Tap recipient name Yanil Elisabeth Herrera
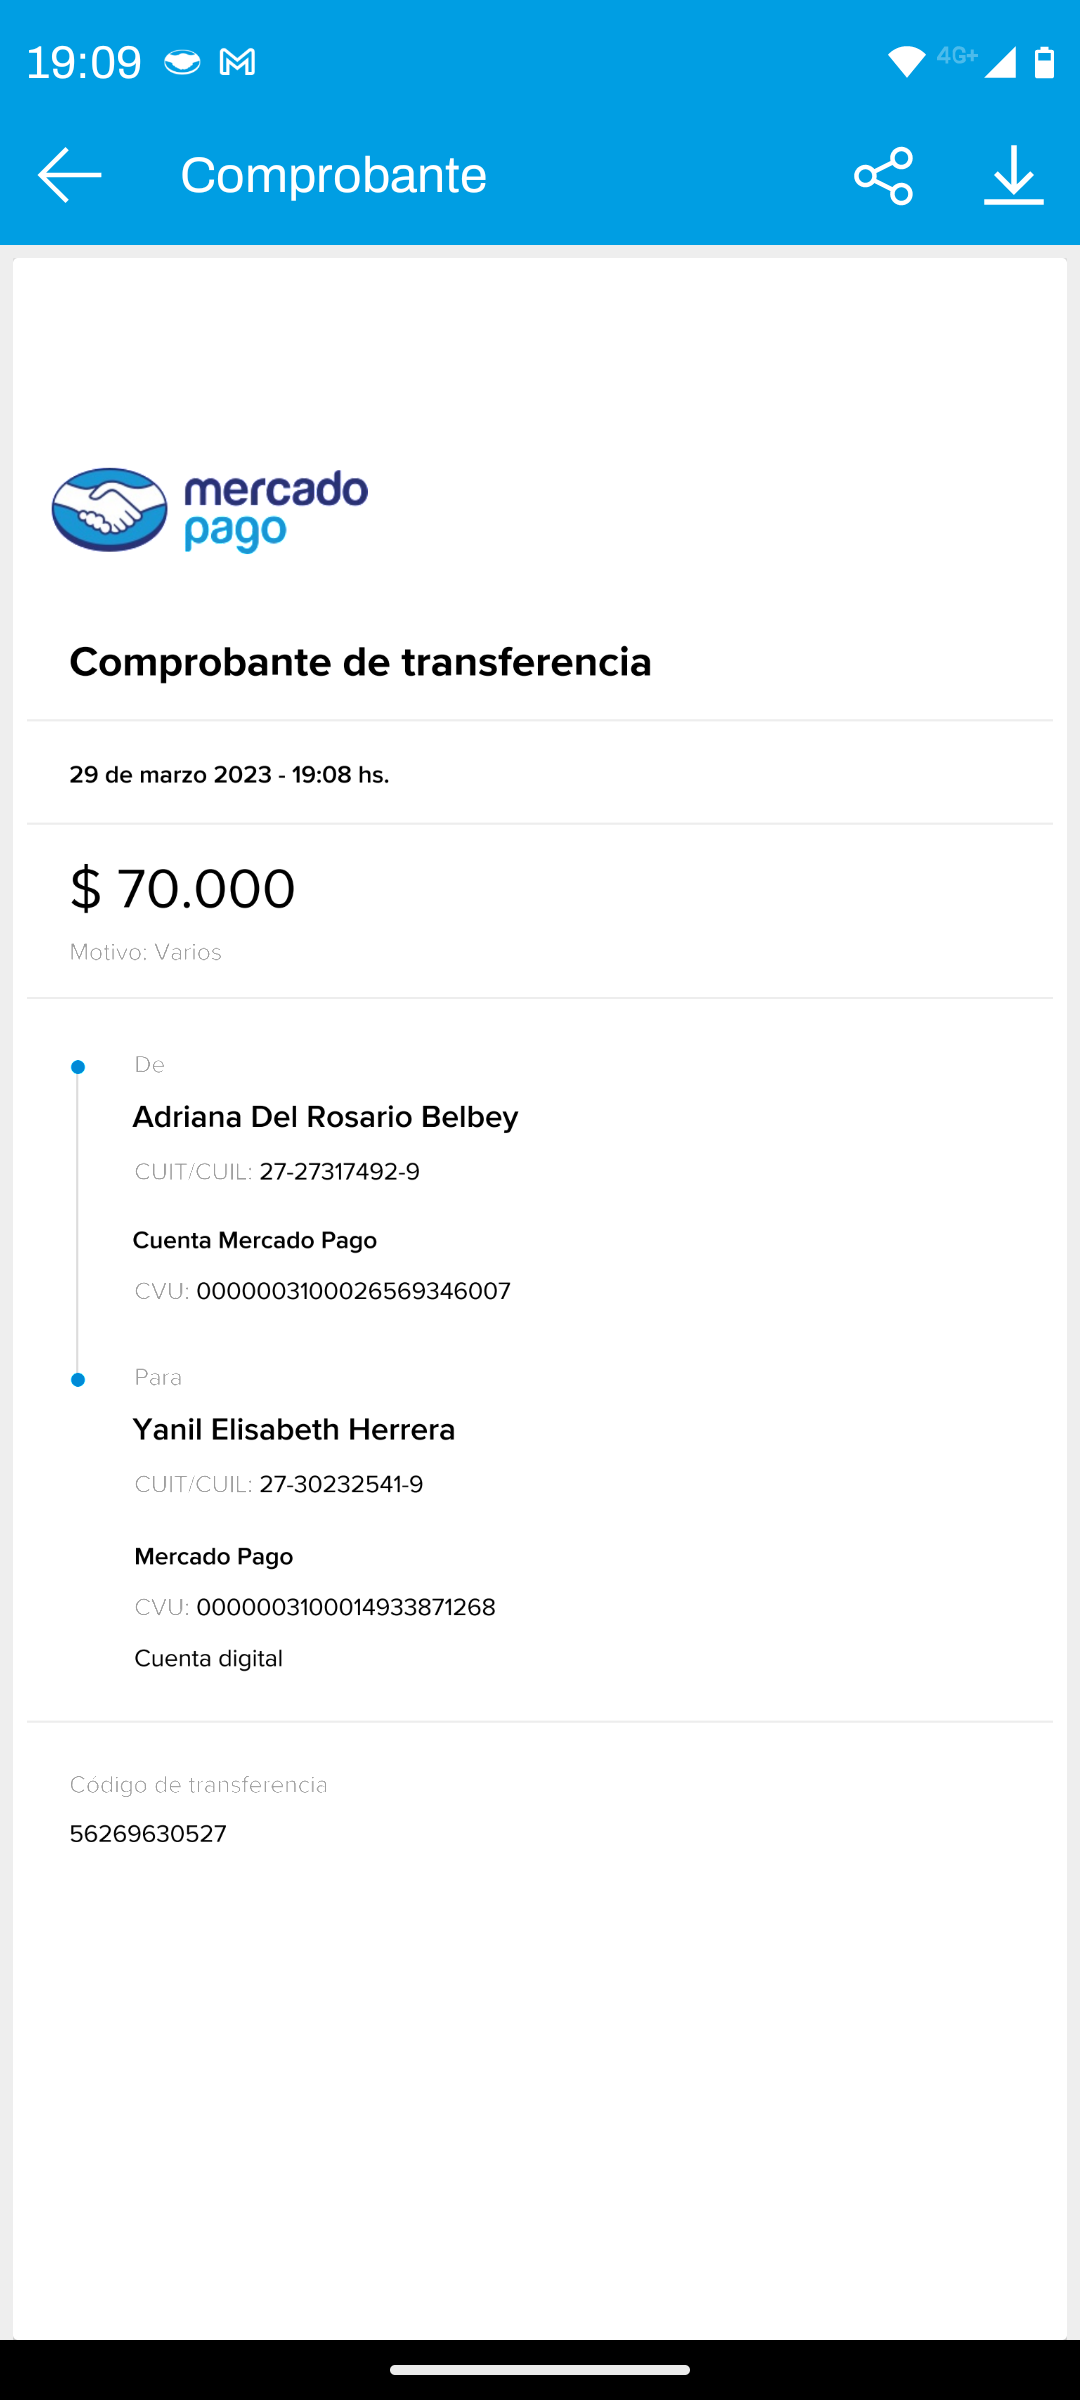This screenshot has height=2400, width=1080. click(x=294, y=1430)
